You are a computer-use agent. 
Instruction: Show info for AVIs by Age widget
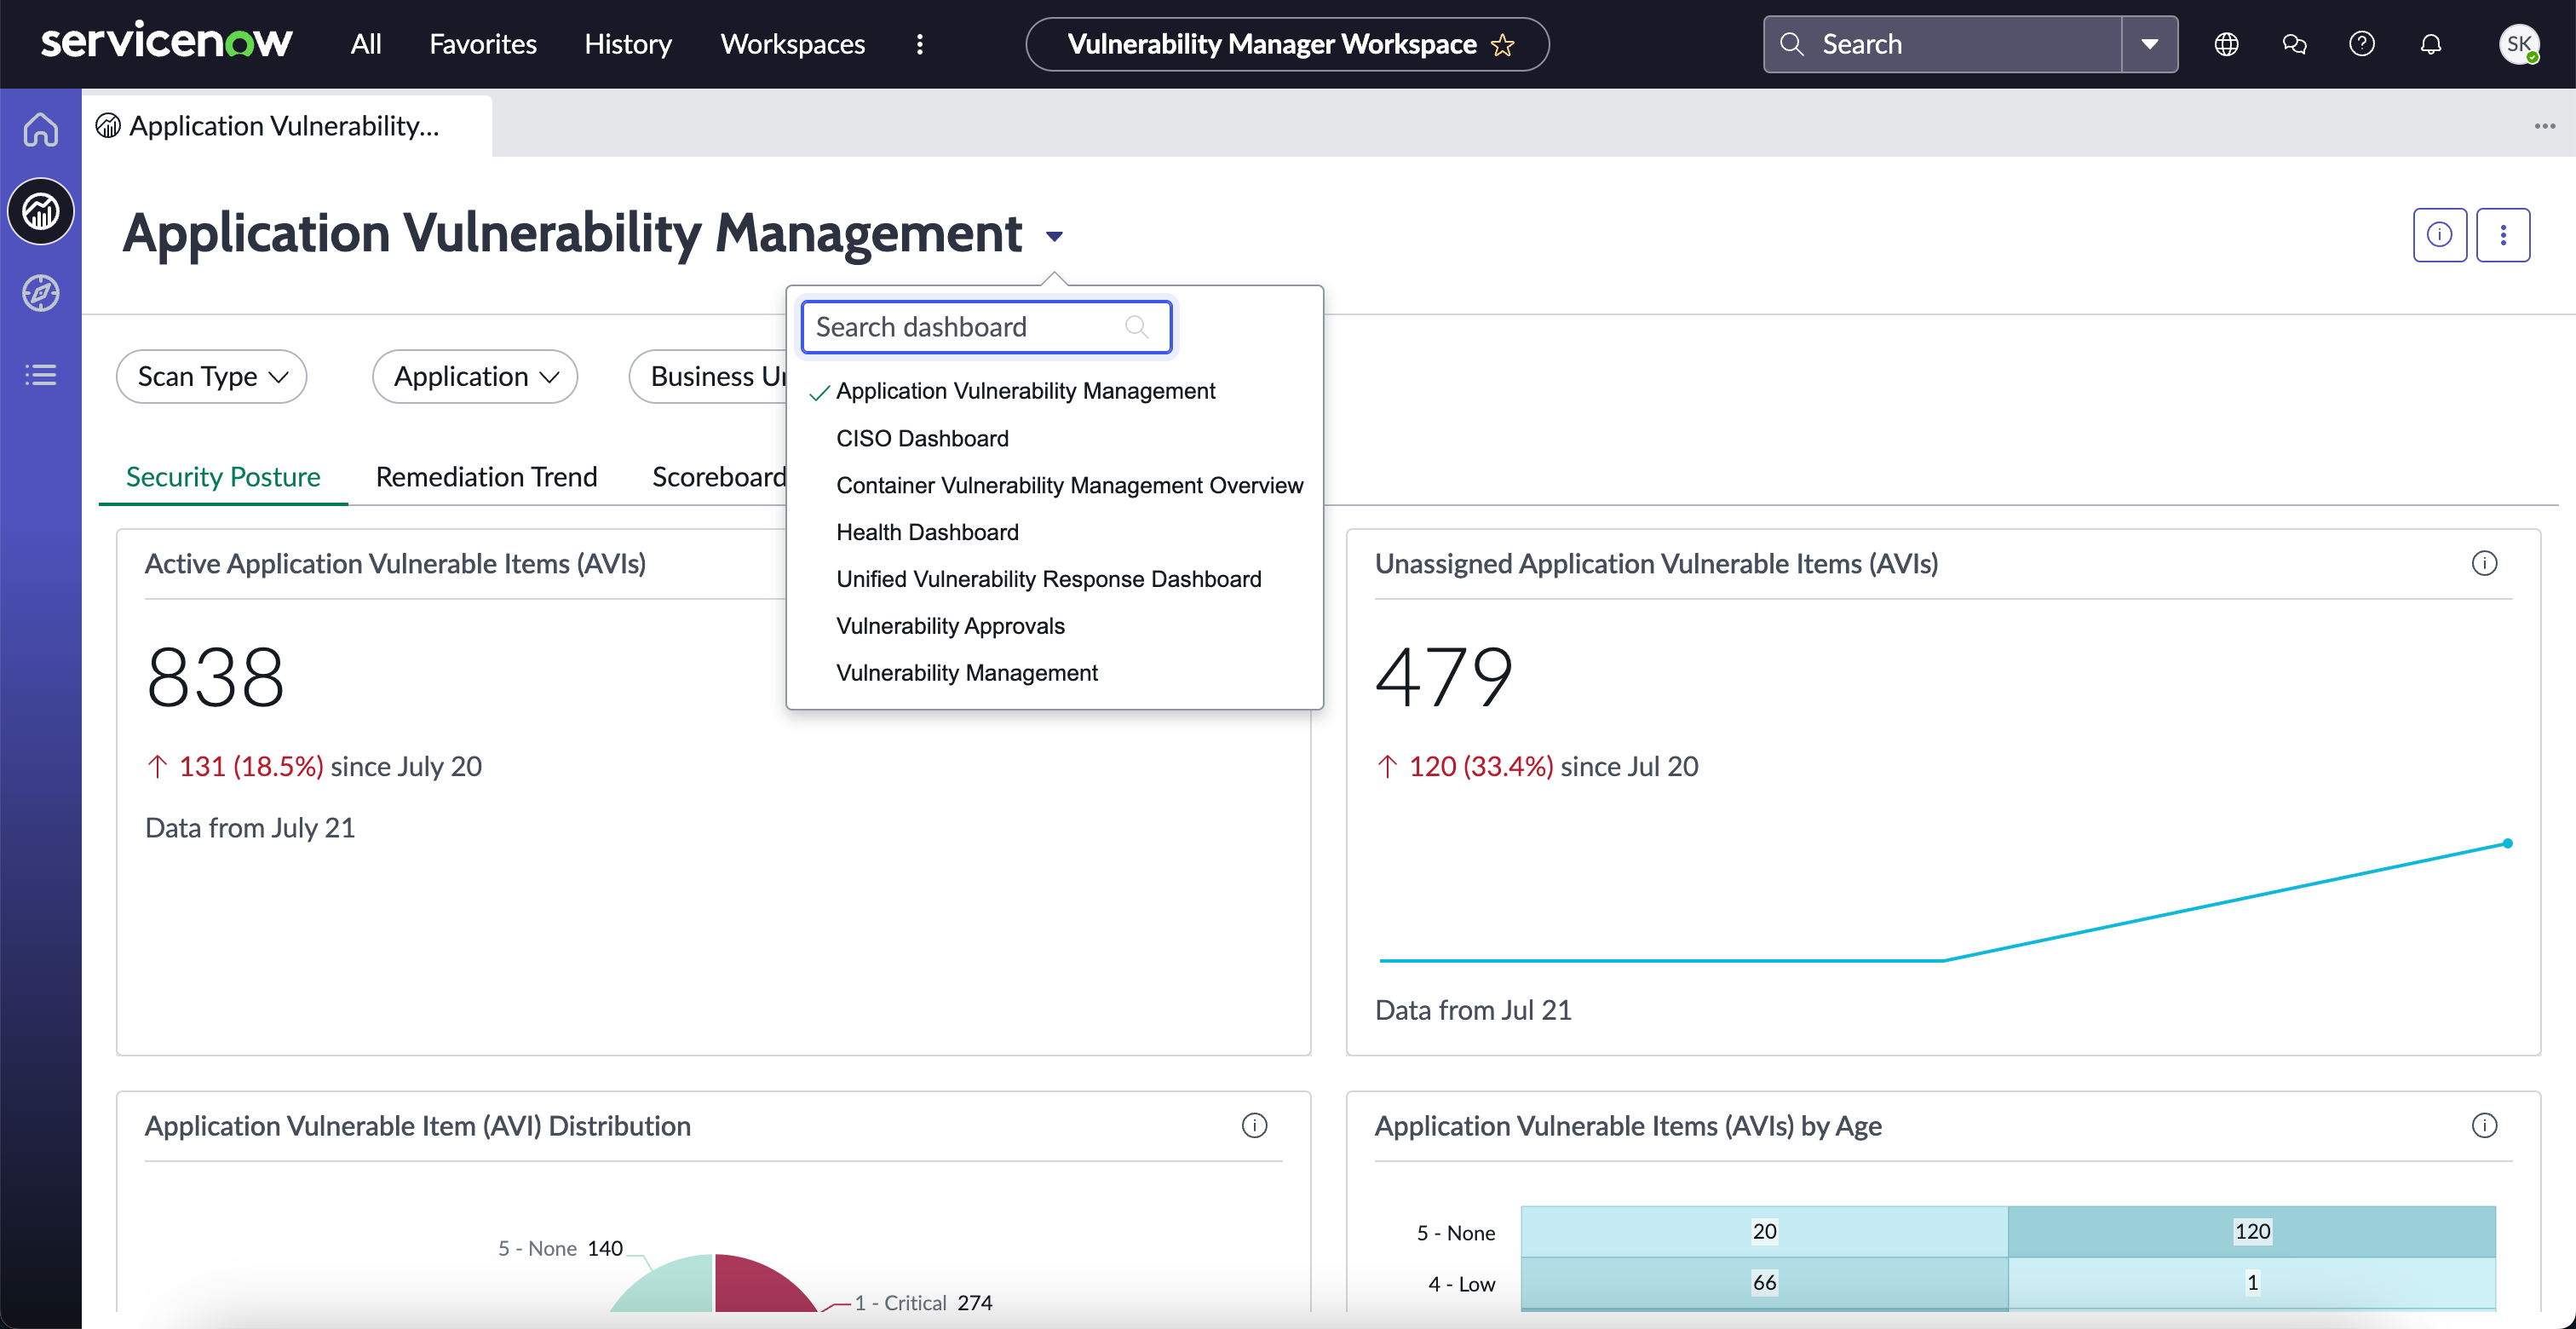coord(2484,1126)
